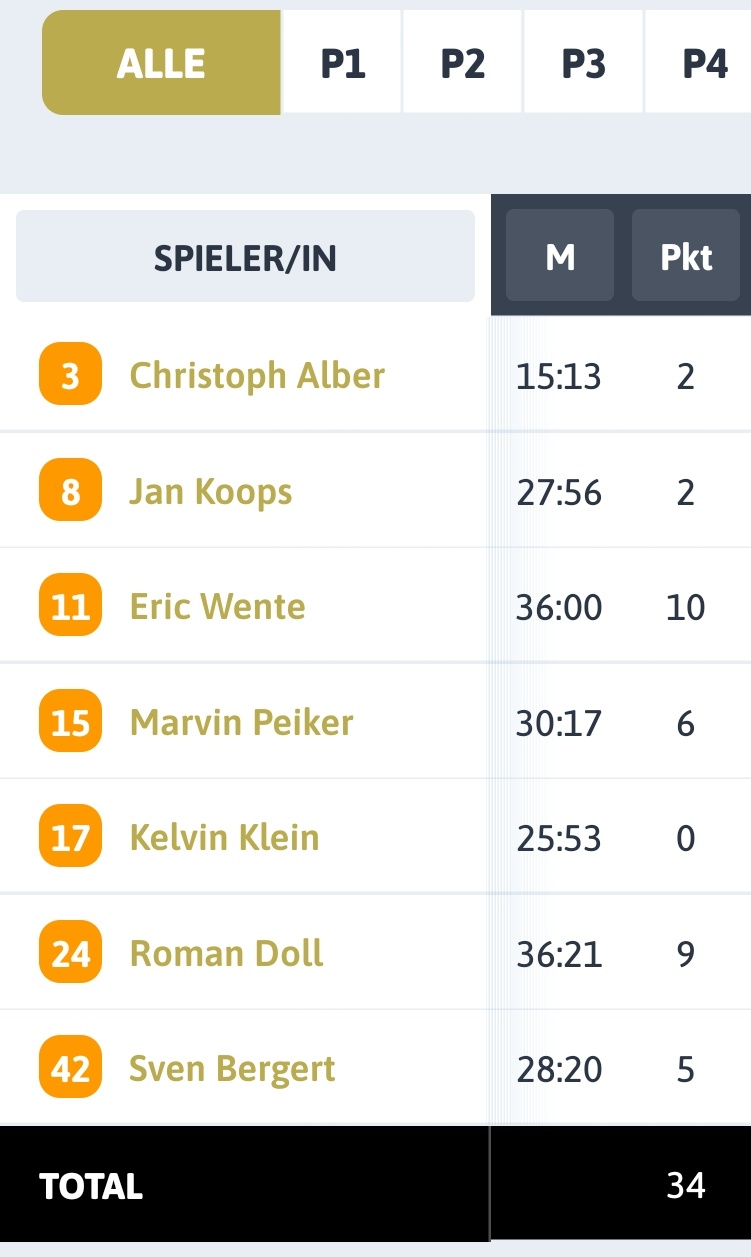The width and height of the screenshot is (751, 1257).
Task: Click jersey number badge 15
Action: pyautogui.click(x=70, y=721)
